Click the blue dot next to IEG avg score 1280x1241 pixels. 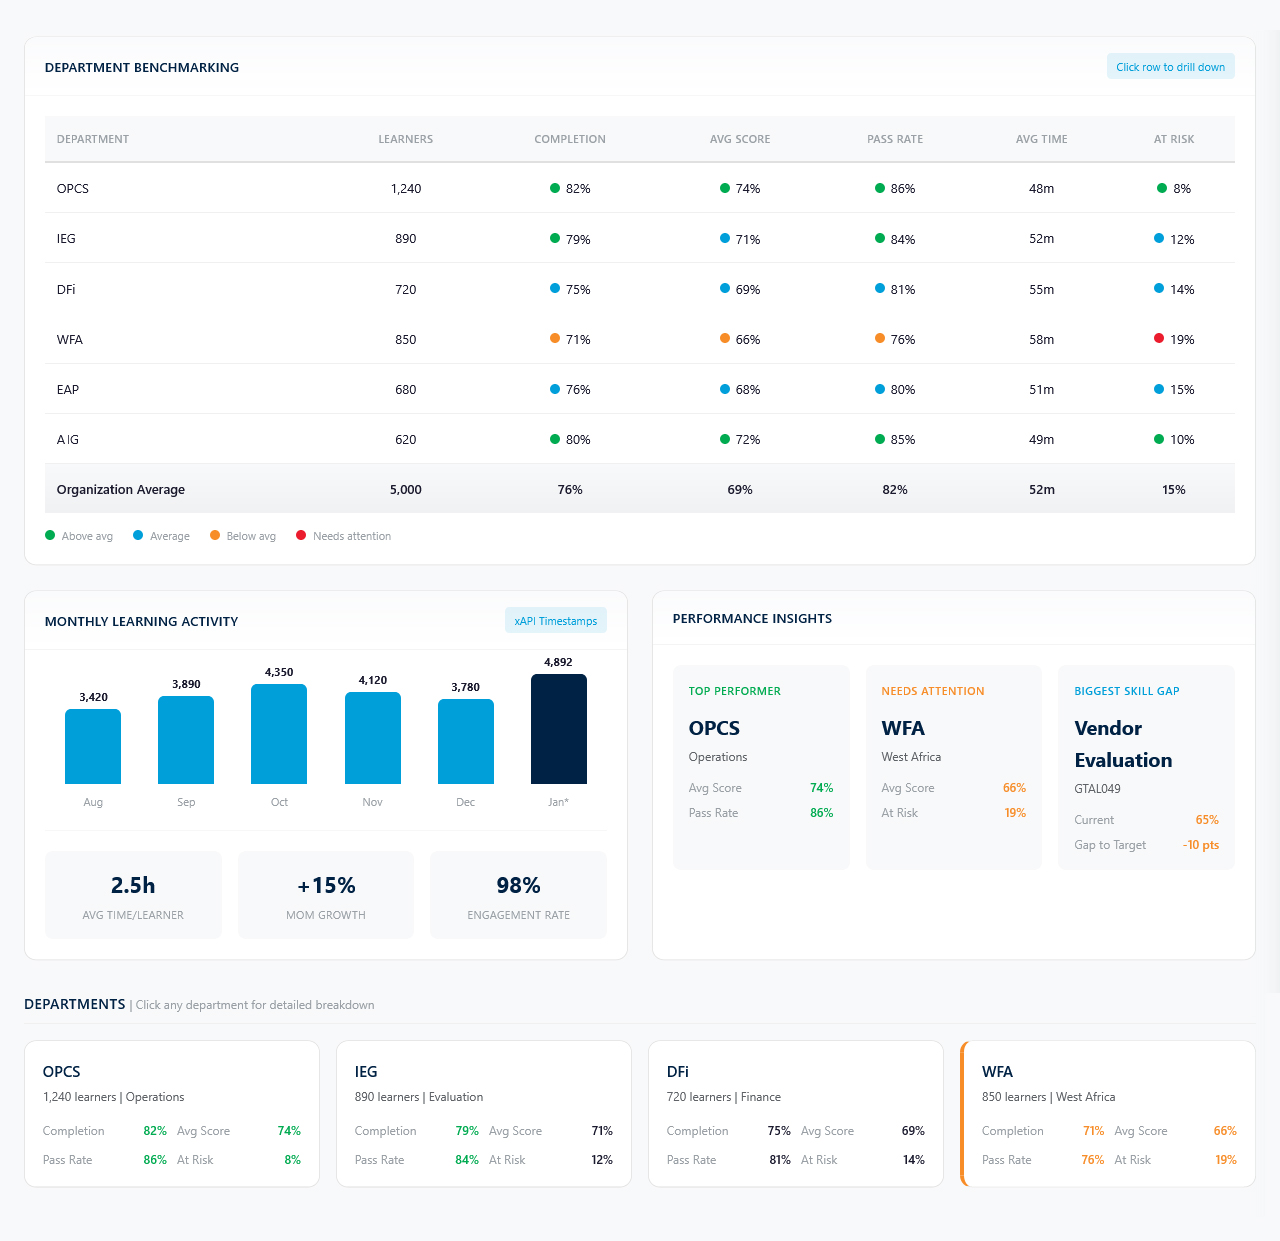point(723,239)
